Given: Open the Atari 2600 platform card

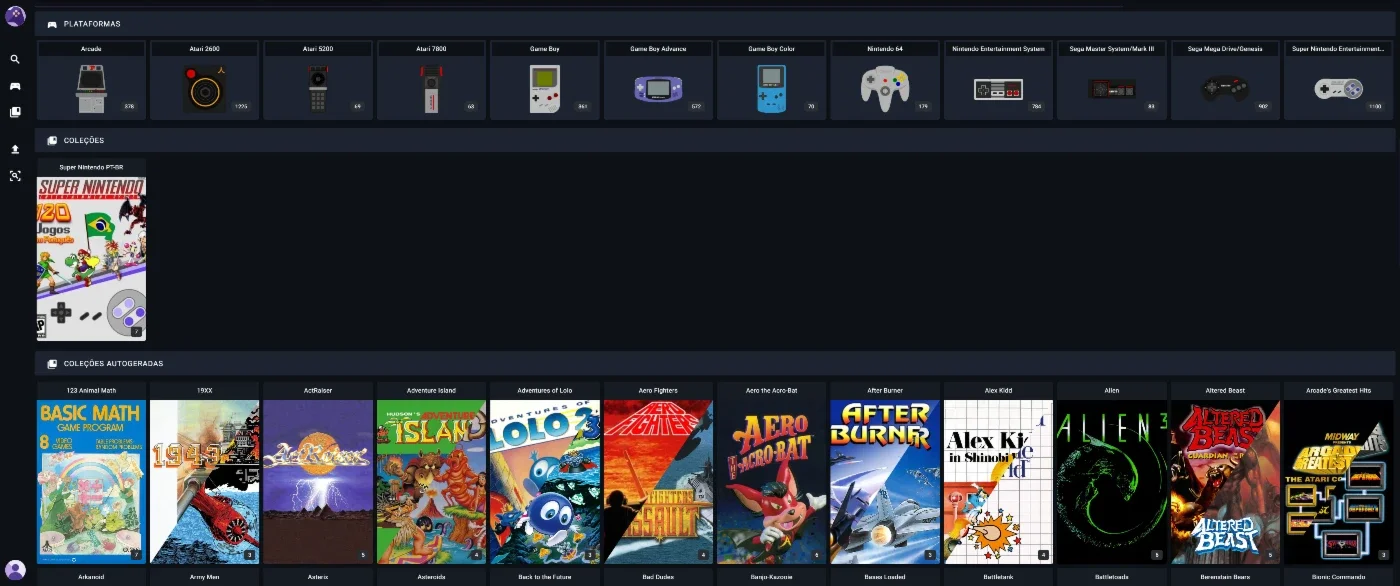Looking at the screenshot, I should click(205, 80).
